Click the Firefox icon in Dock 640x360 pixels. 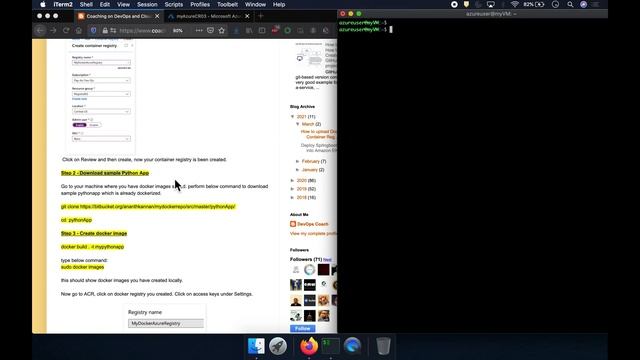[309, 347]
